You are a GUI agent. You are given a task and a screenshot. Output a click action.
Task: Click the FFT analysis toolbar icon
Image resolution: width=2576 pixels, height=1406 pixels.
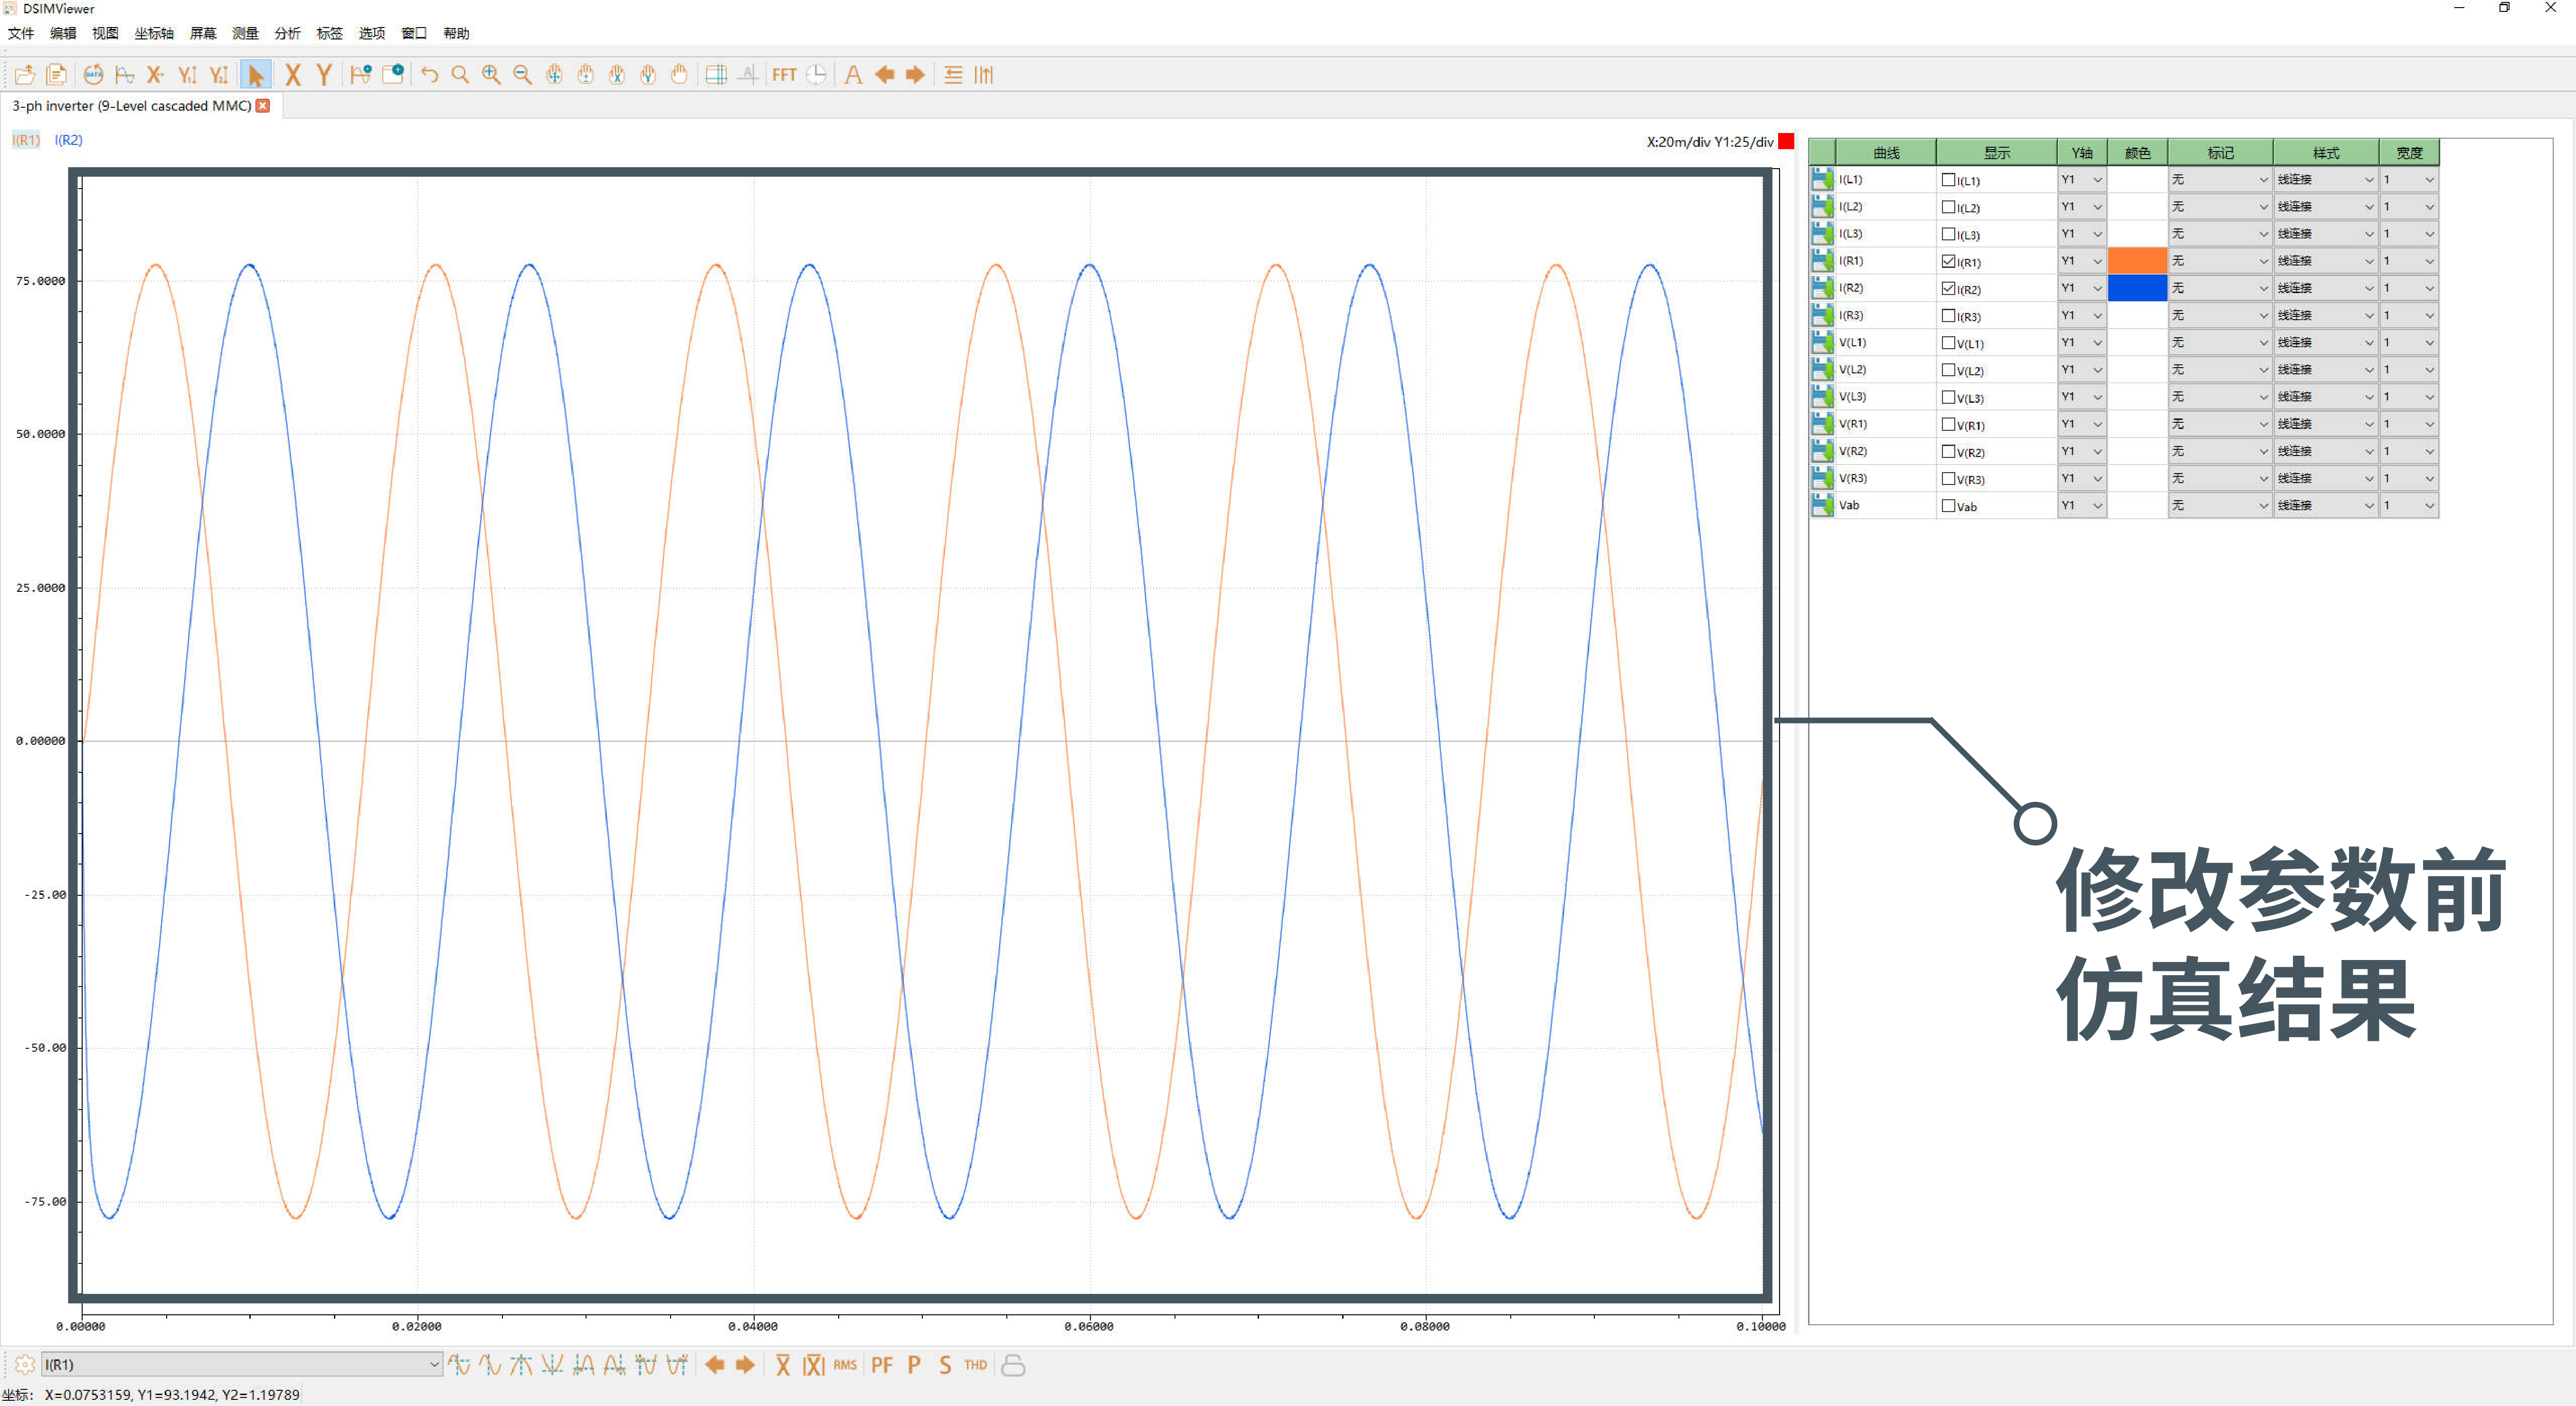click(784, 75)
